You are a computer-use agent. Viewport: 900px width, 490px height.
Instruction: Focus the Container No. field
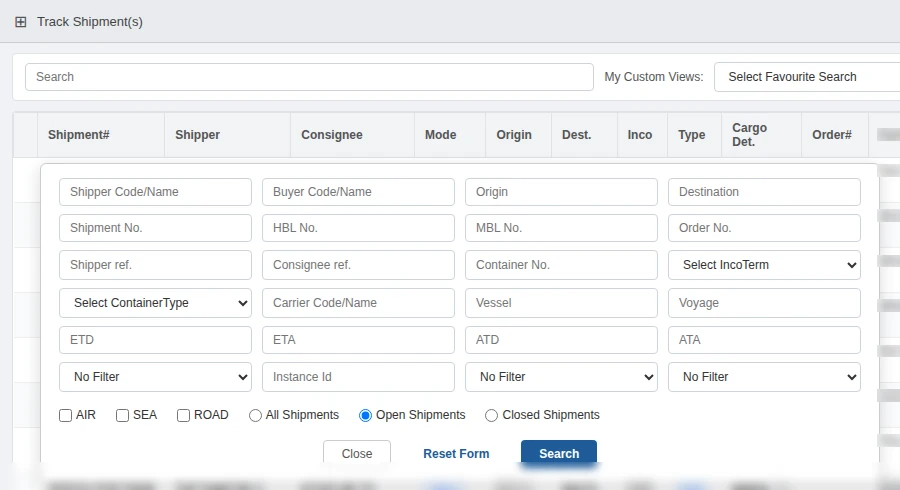tap(561, 265)
